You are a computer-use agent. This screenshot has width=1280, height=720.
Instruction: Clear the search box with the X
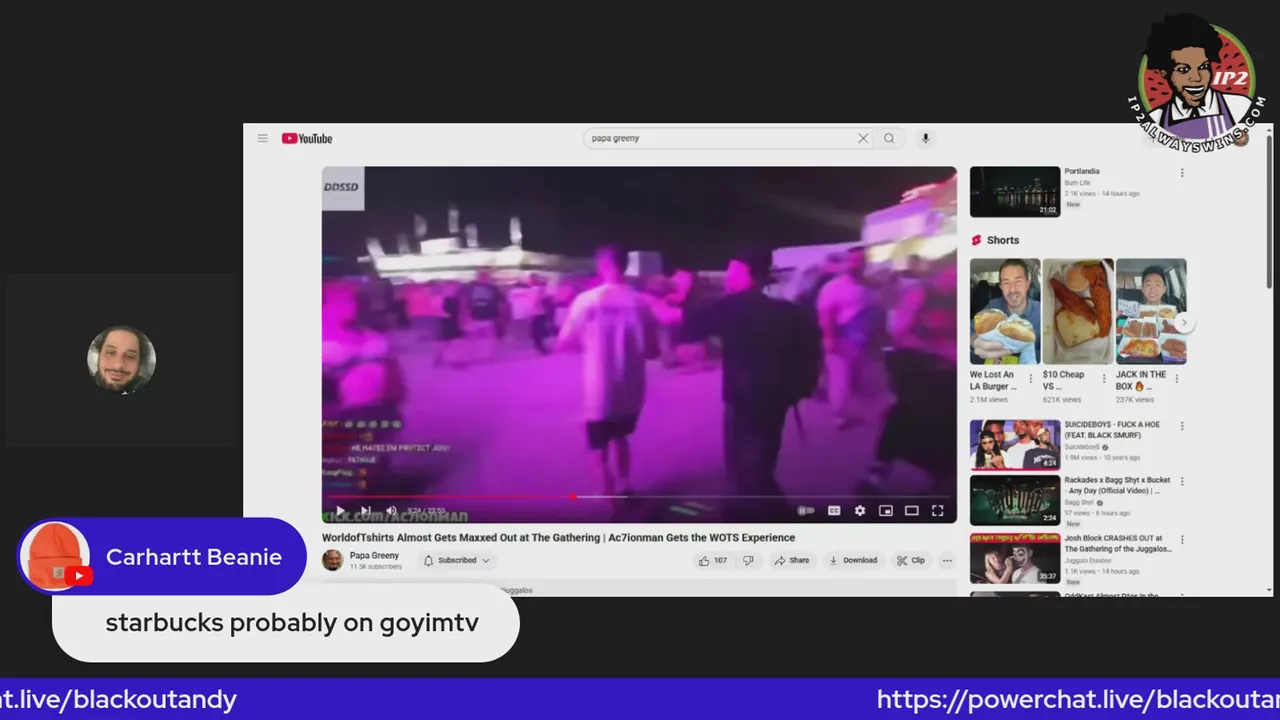[x=863, y=138]
